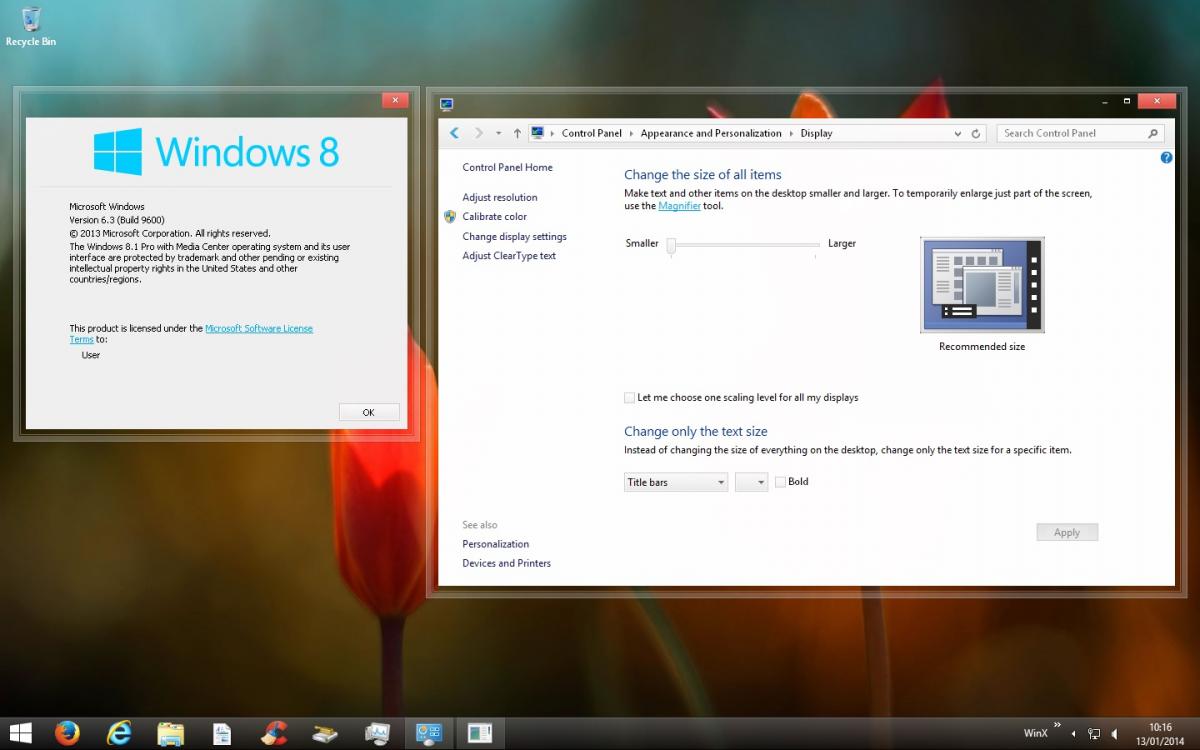Click the size slider thumb near Smaller
The image size is (1200, 750).
click(x=672, y=245)
